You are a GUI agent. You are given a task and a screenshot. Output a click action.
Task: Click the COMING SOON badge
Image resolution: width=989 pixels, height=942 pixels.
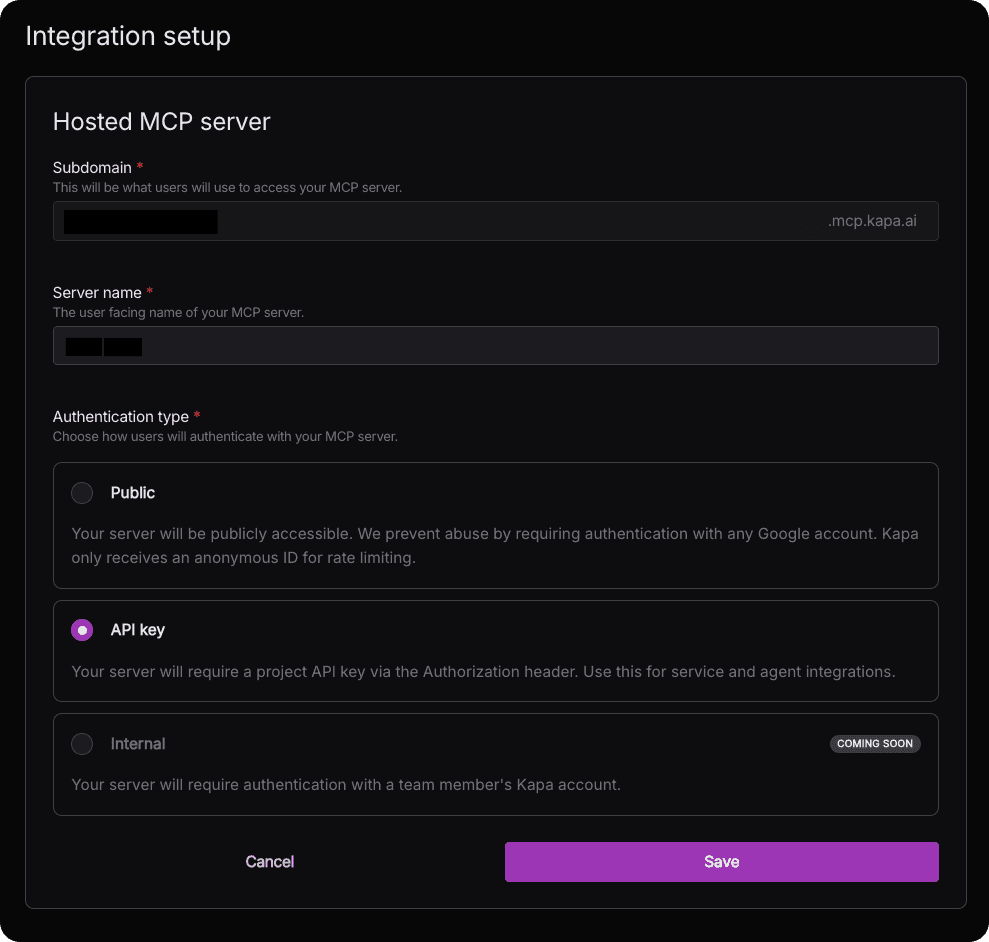point(874,744)
